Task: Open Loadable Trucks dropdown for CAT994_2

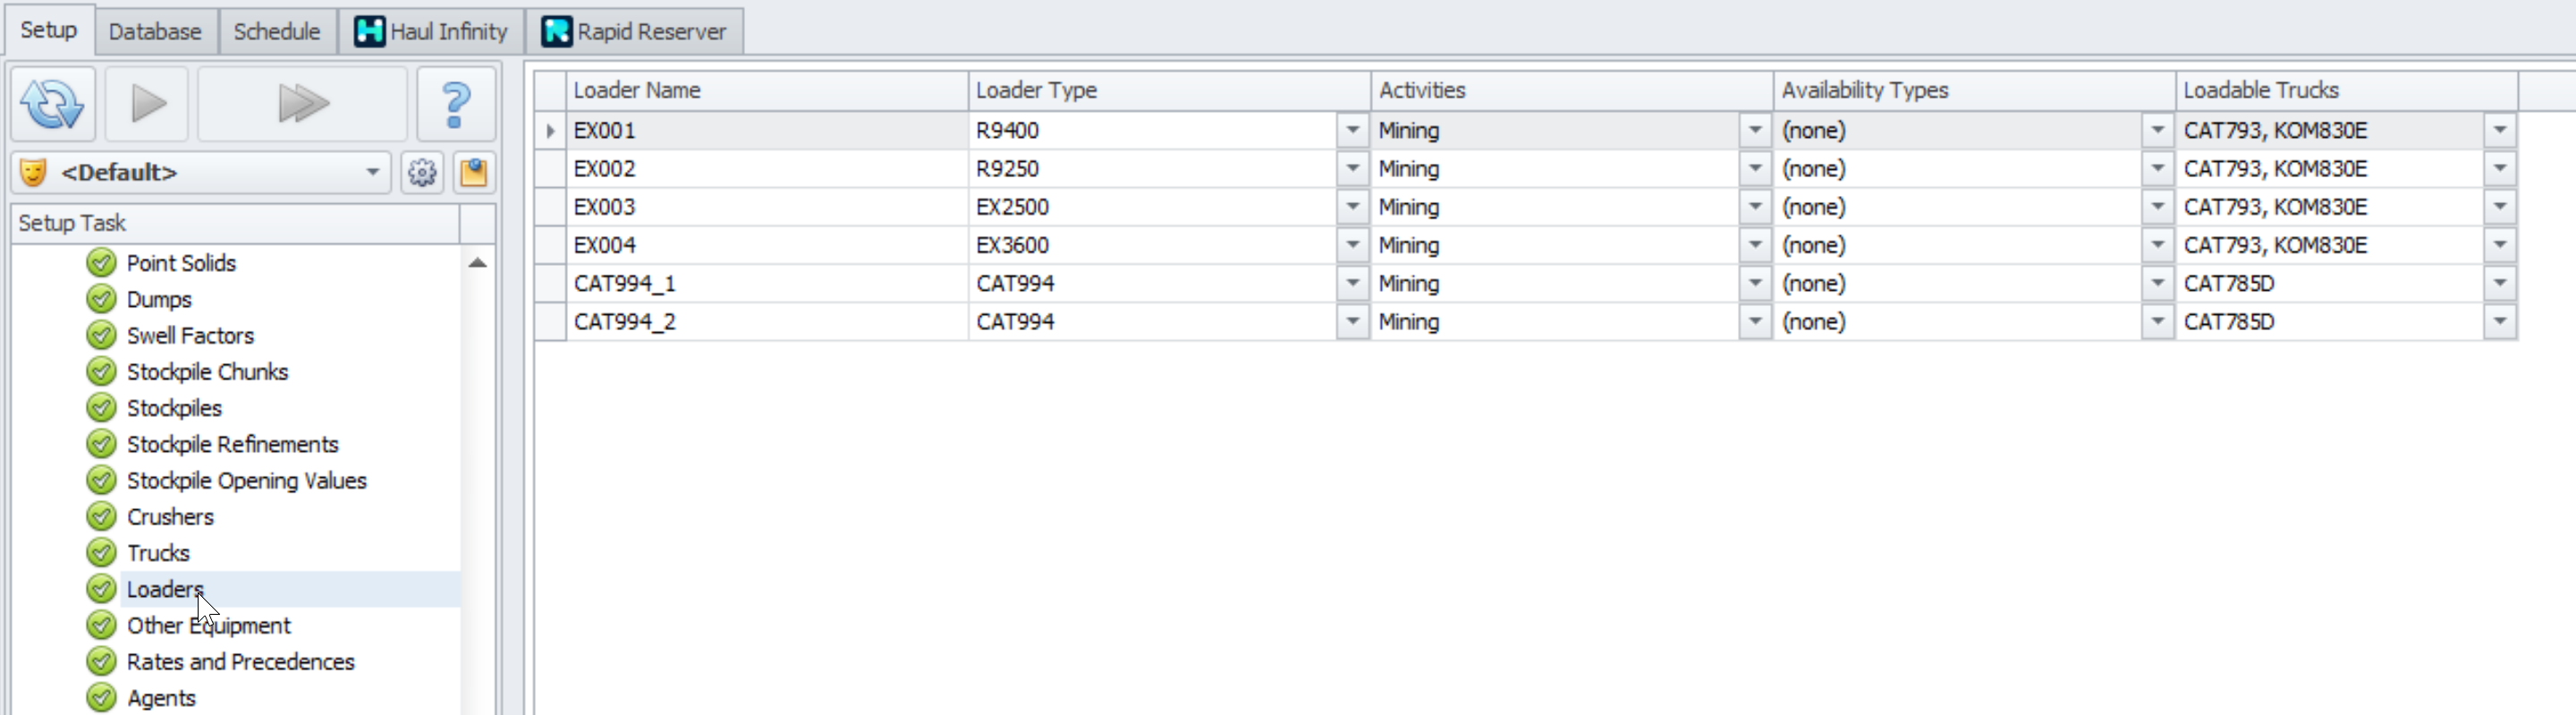Action: [x=2499, y=322]
